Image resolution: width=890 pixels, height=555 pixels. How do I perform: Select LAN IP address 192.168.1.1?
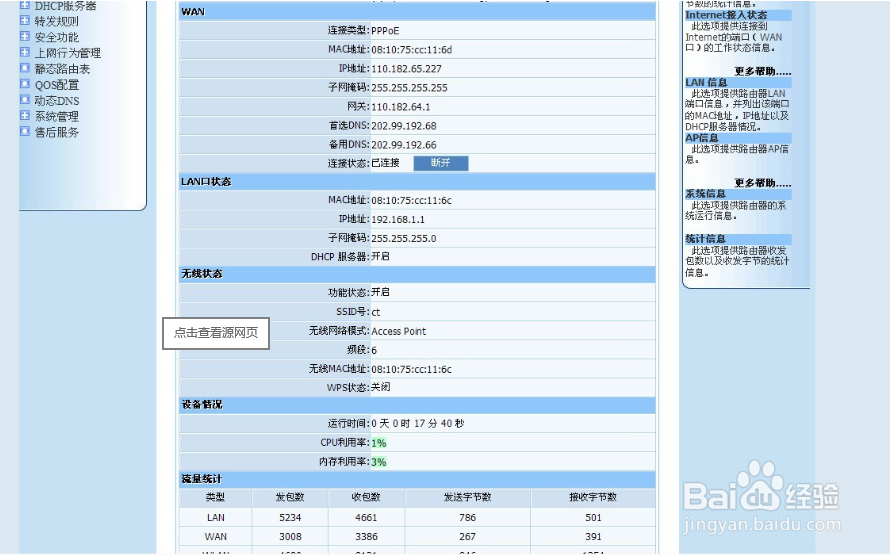point(398,220)
